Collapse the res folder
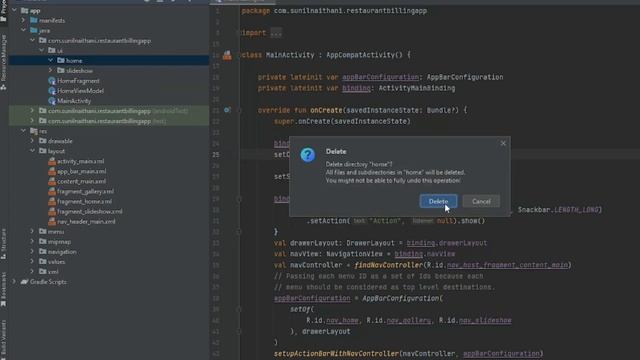This screenshot has width=640, height=360. [x=23, y=131]
